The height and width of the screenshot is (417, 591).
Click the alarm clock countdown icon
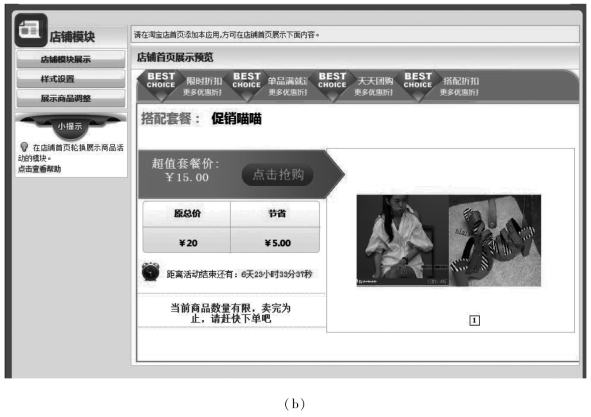click(x=150, y=271)
